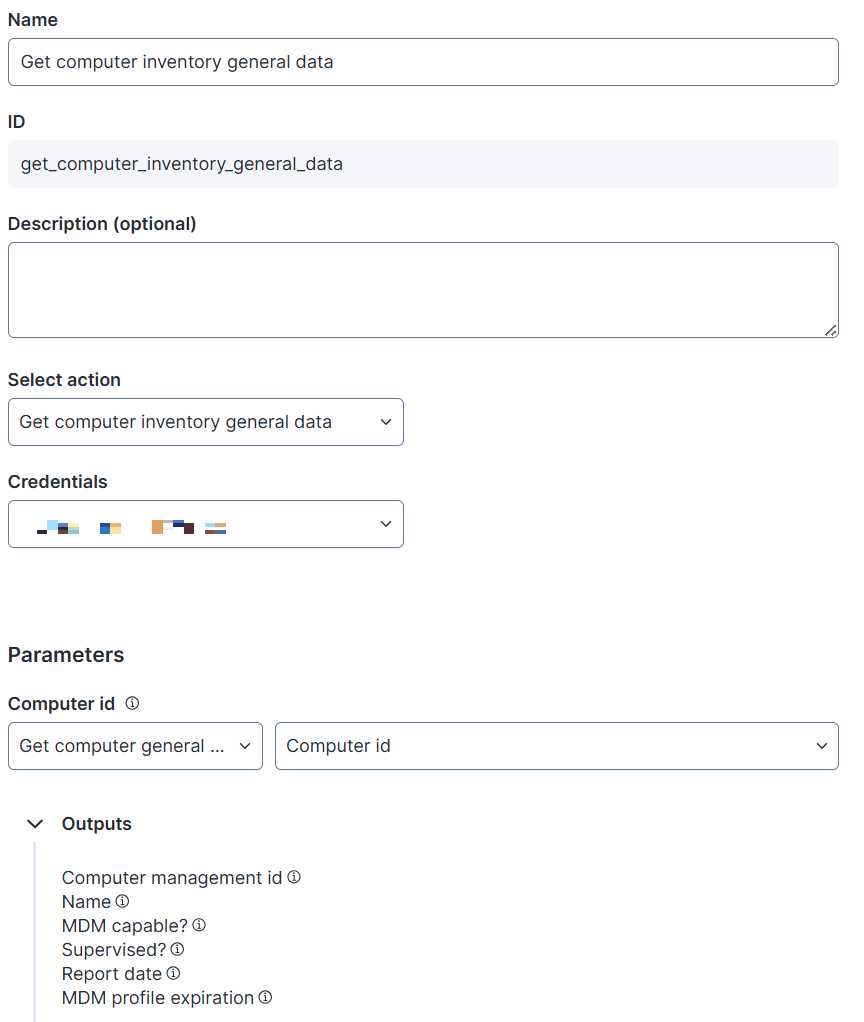Click the read-only ID field

(x=423, y=164)
